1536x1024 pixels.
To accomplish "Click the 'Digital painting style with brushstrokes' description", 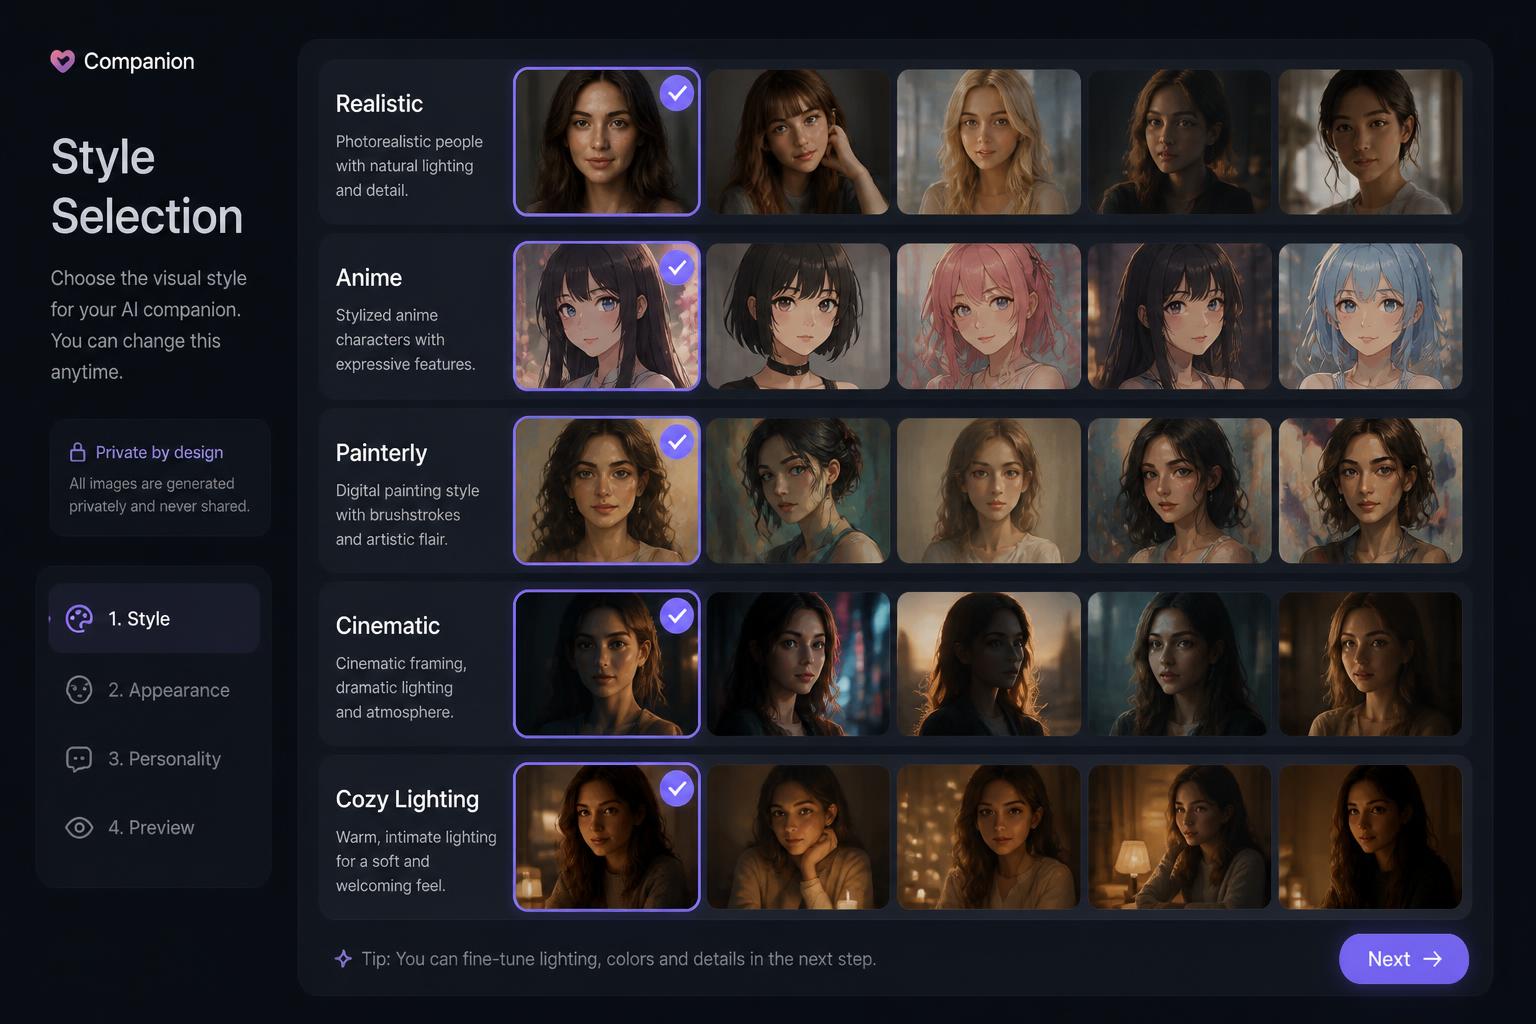I will click(x=407, y=515).
